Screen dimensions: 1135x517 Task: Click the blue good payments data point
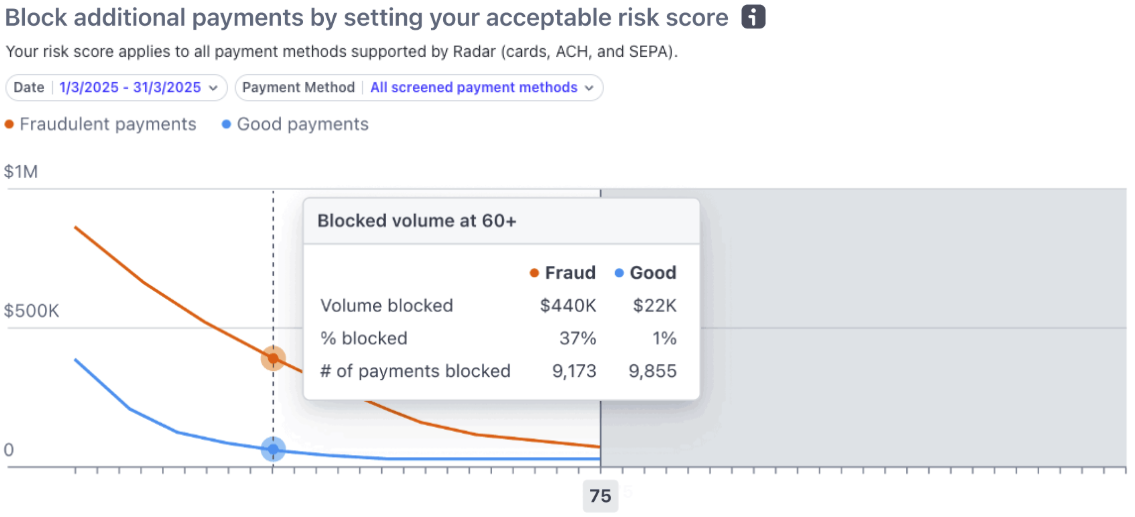[x=273, y=450]
